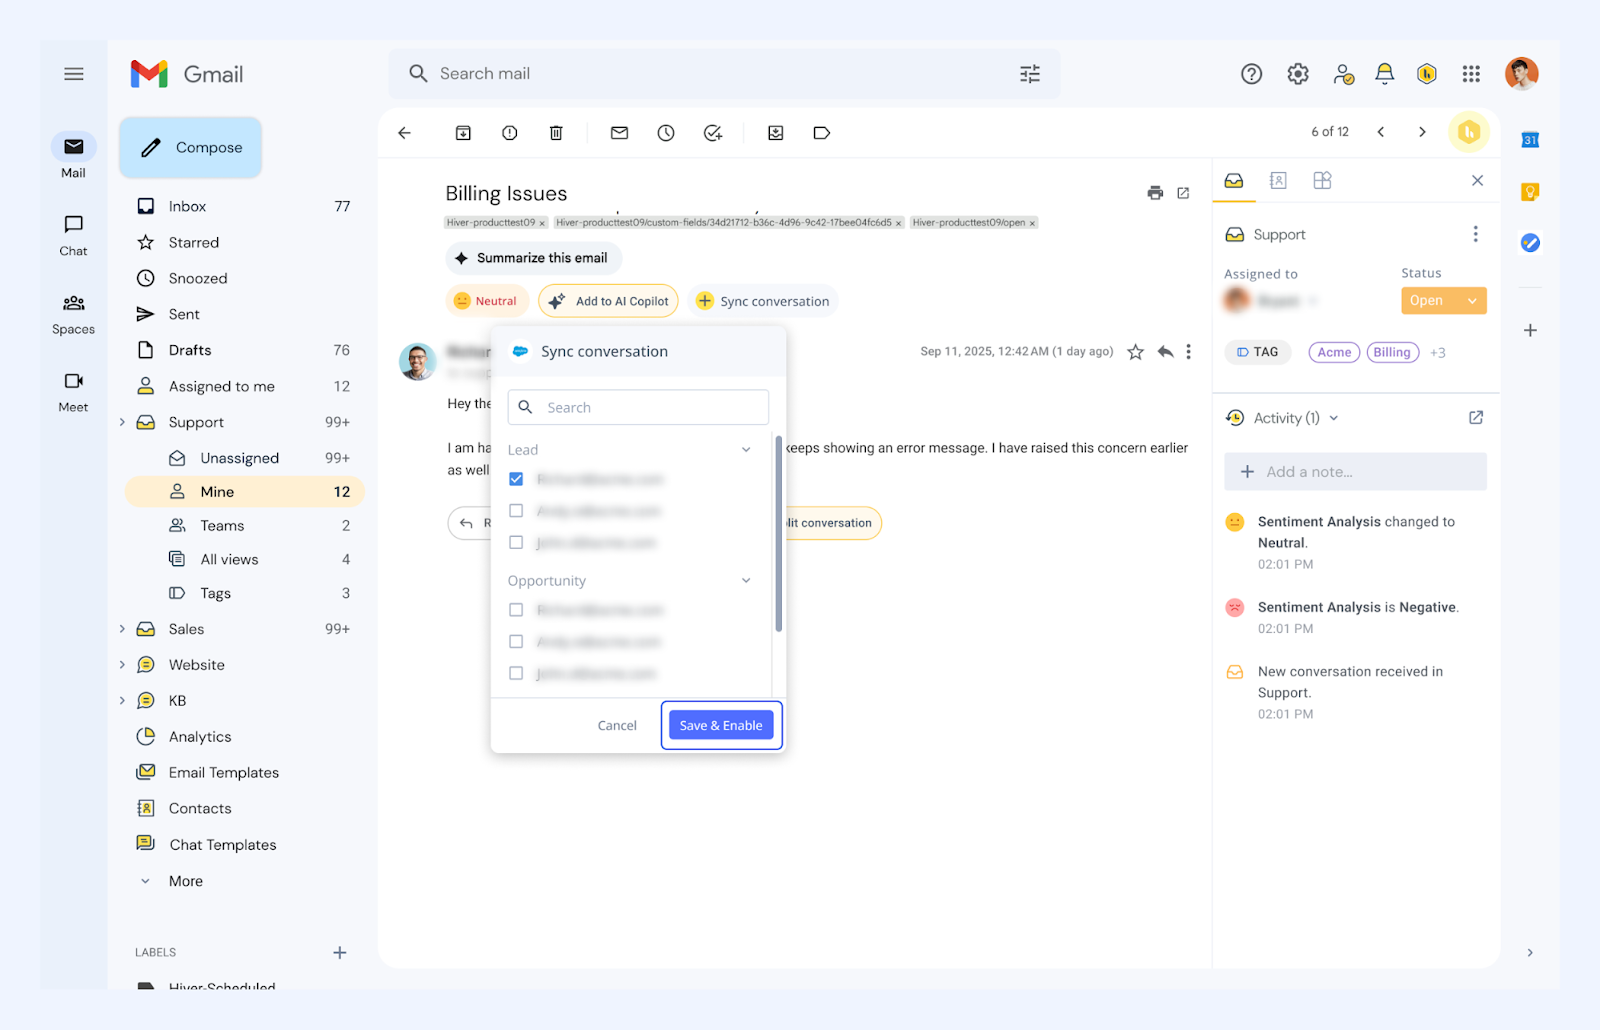Reply using the arrow icon in header
1600x1030 pixels.
click(x=1165, y=352)
